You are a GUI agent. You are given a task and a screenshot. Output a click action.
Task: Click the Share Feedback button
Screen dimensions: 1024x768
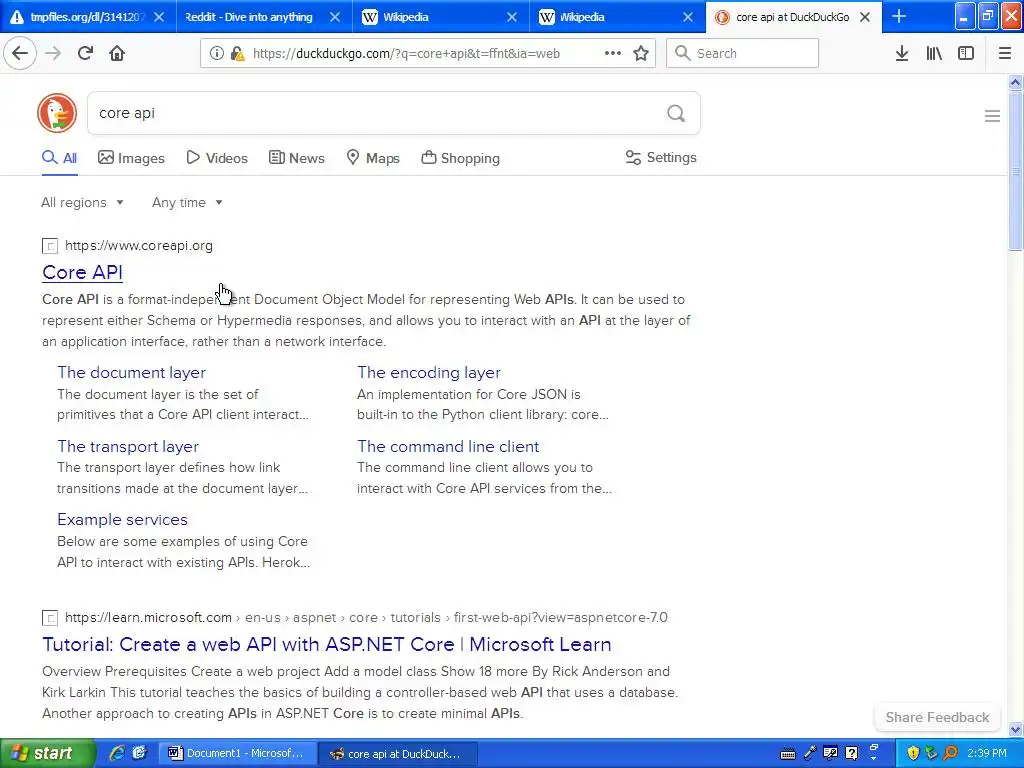(x=937, y=717)
